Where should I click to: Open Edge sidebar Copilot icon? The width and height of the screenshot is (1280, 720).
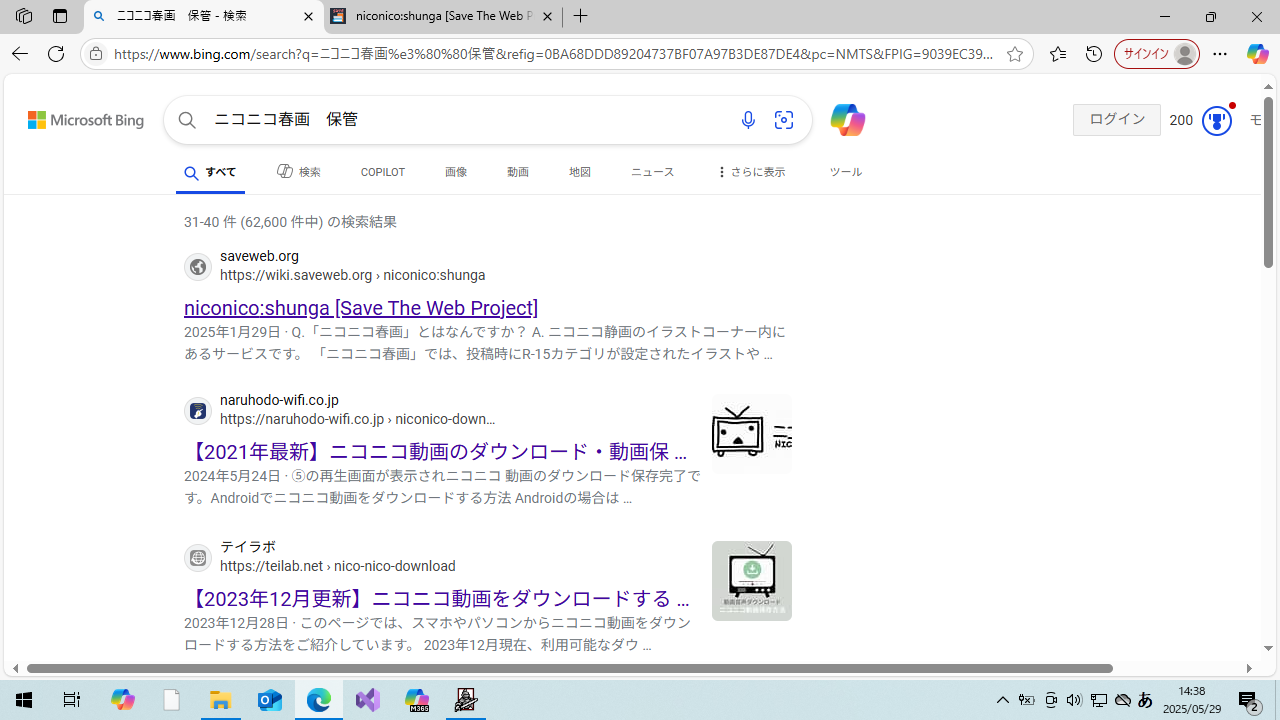(1257, 54)
